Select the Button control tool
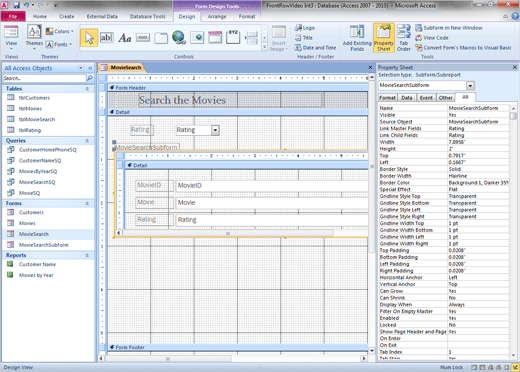Image resolution: width=520 pixels, height=372 pixels. tap(143, 38)
